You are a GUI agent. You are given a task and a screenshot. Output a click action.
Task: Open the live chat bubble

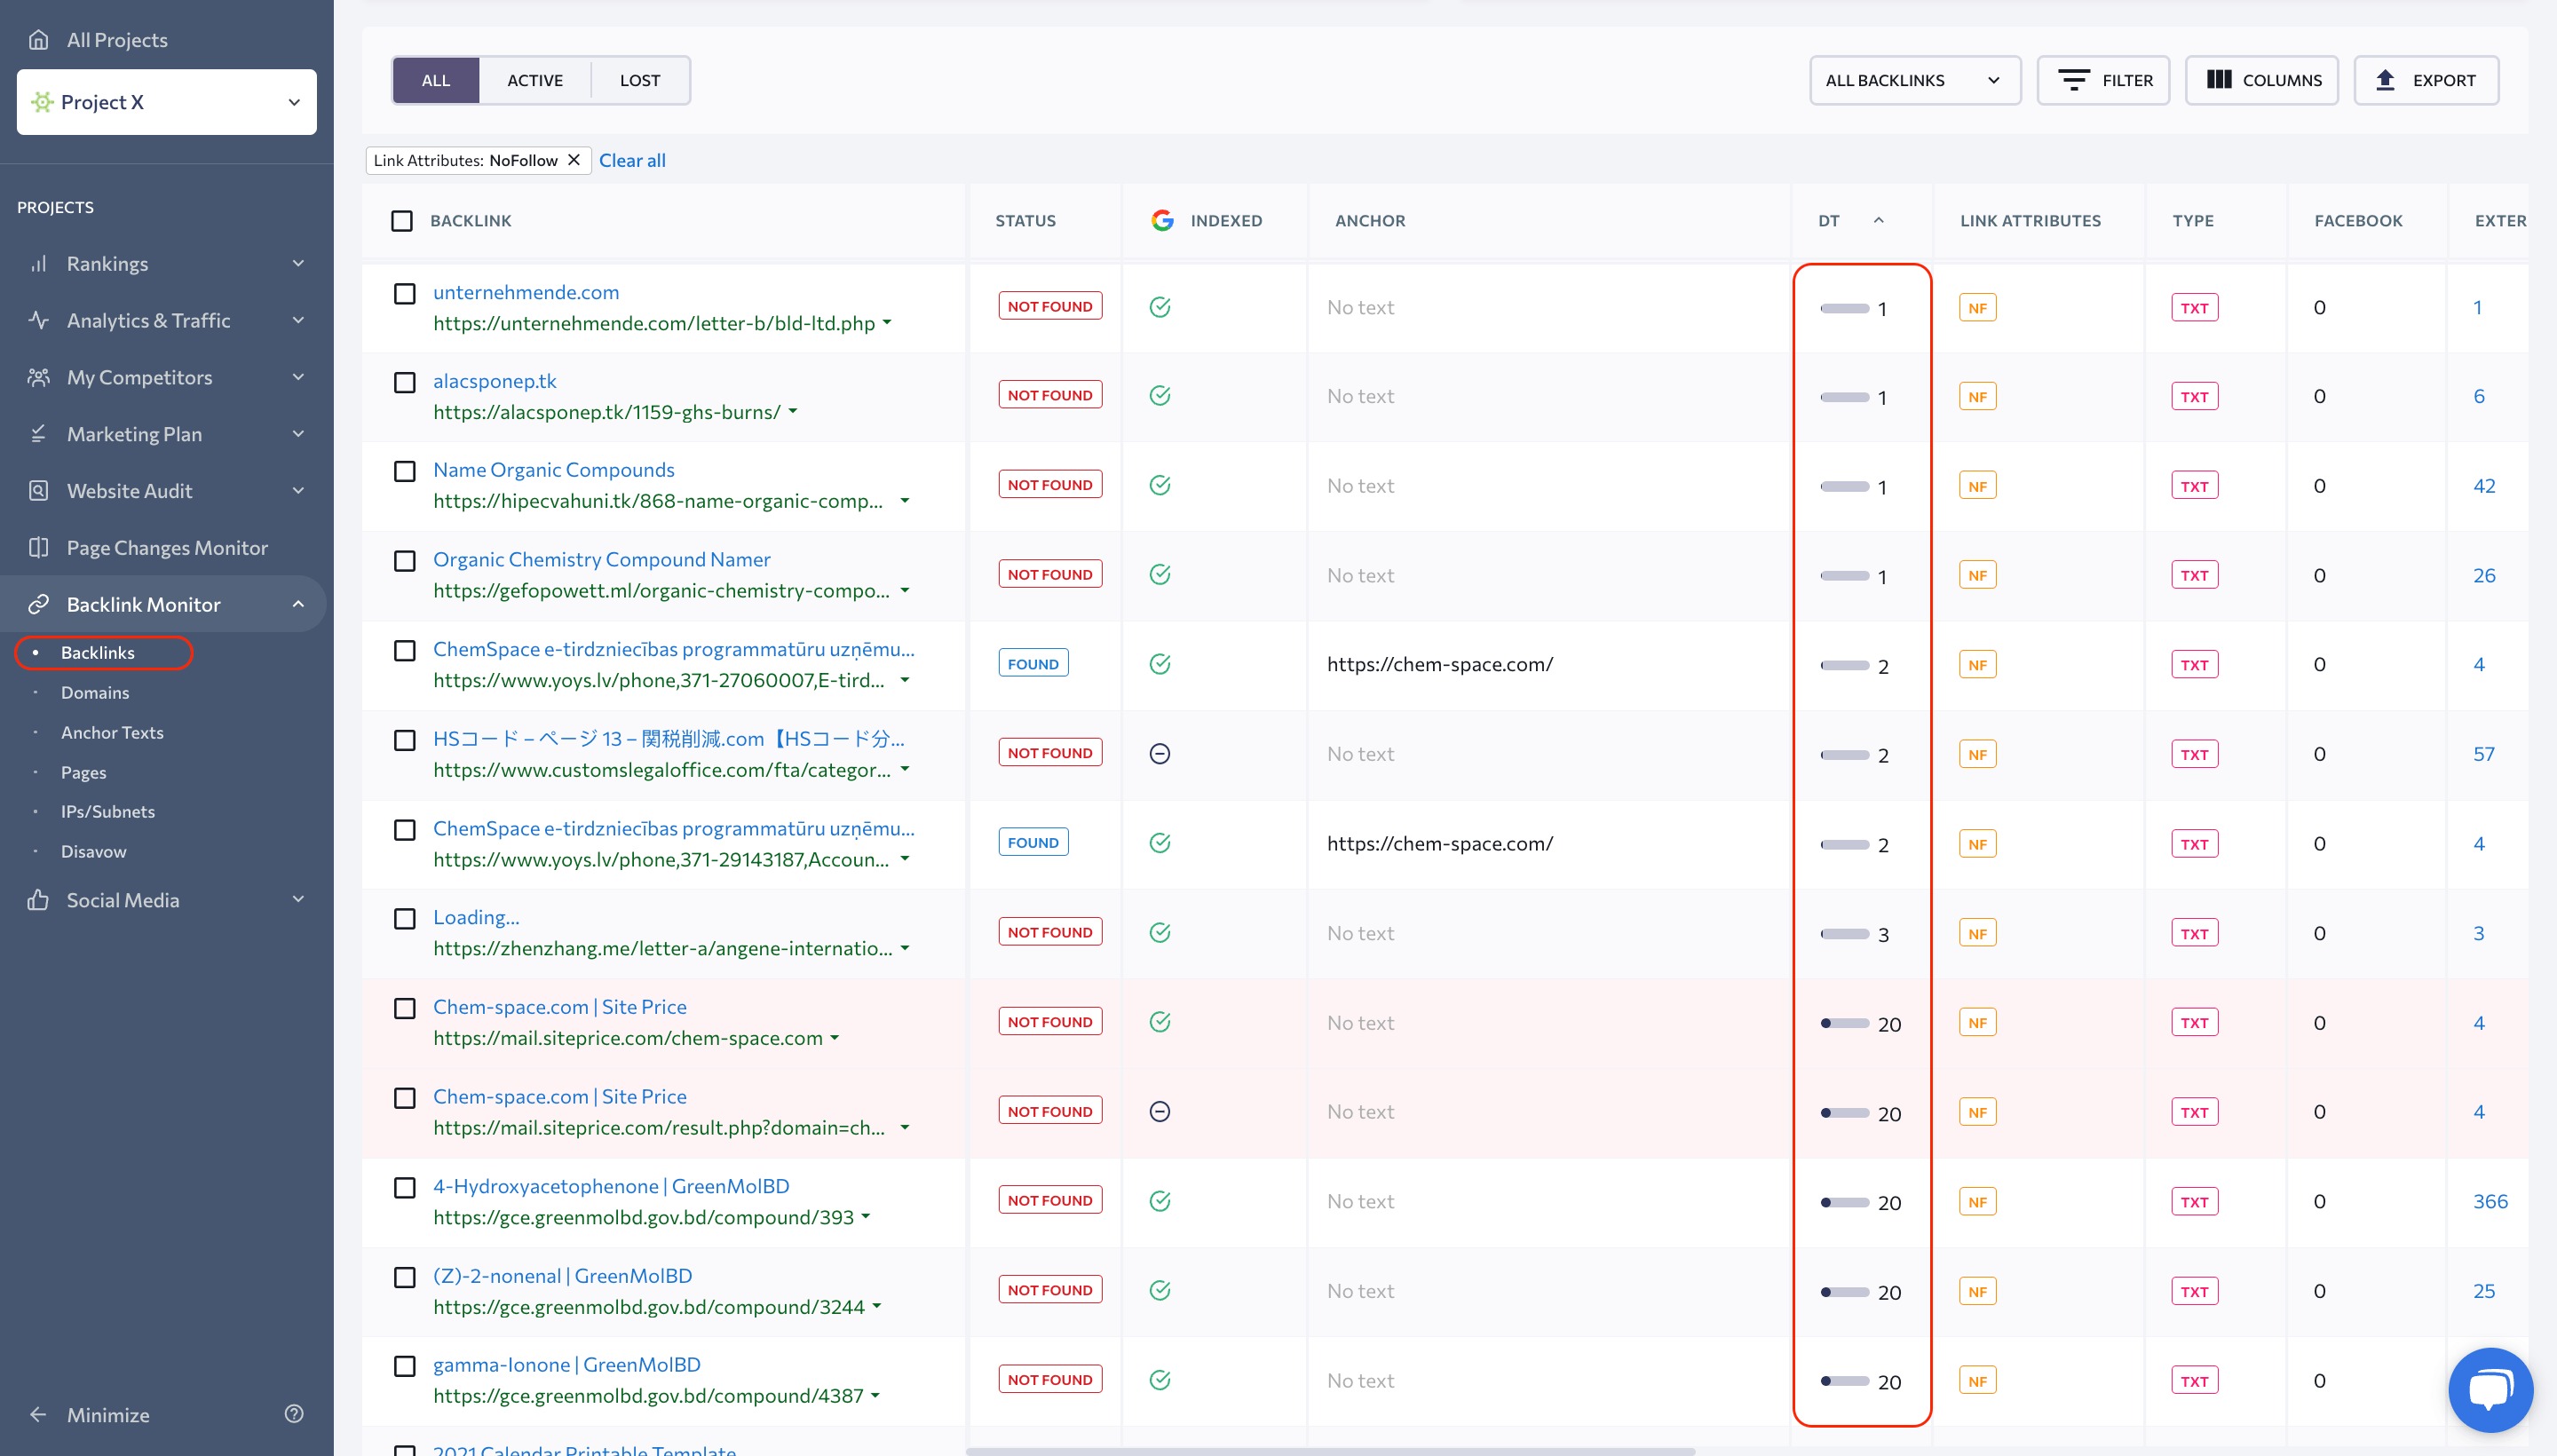2490,1390
